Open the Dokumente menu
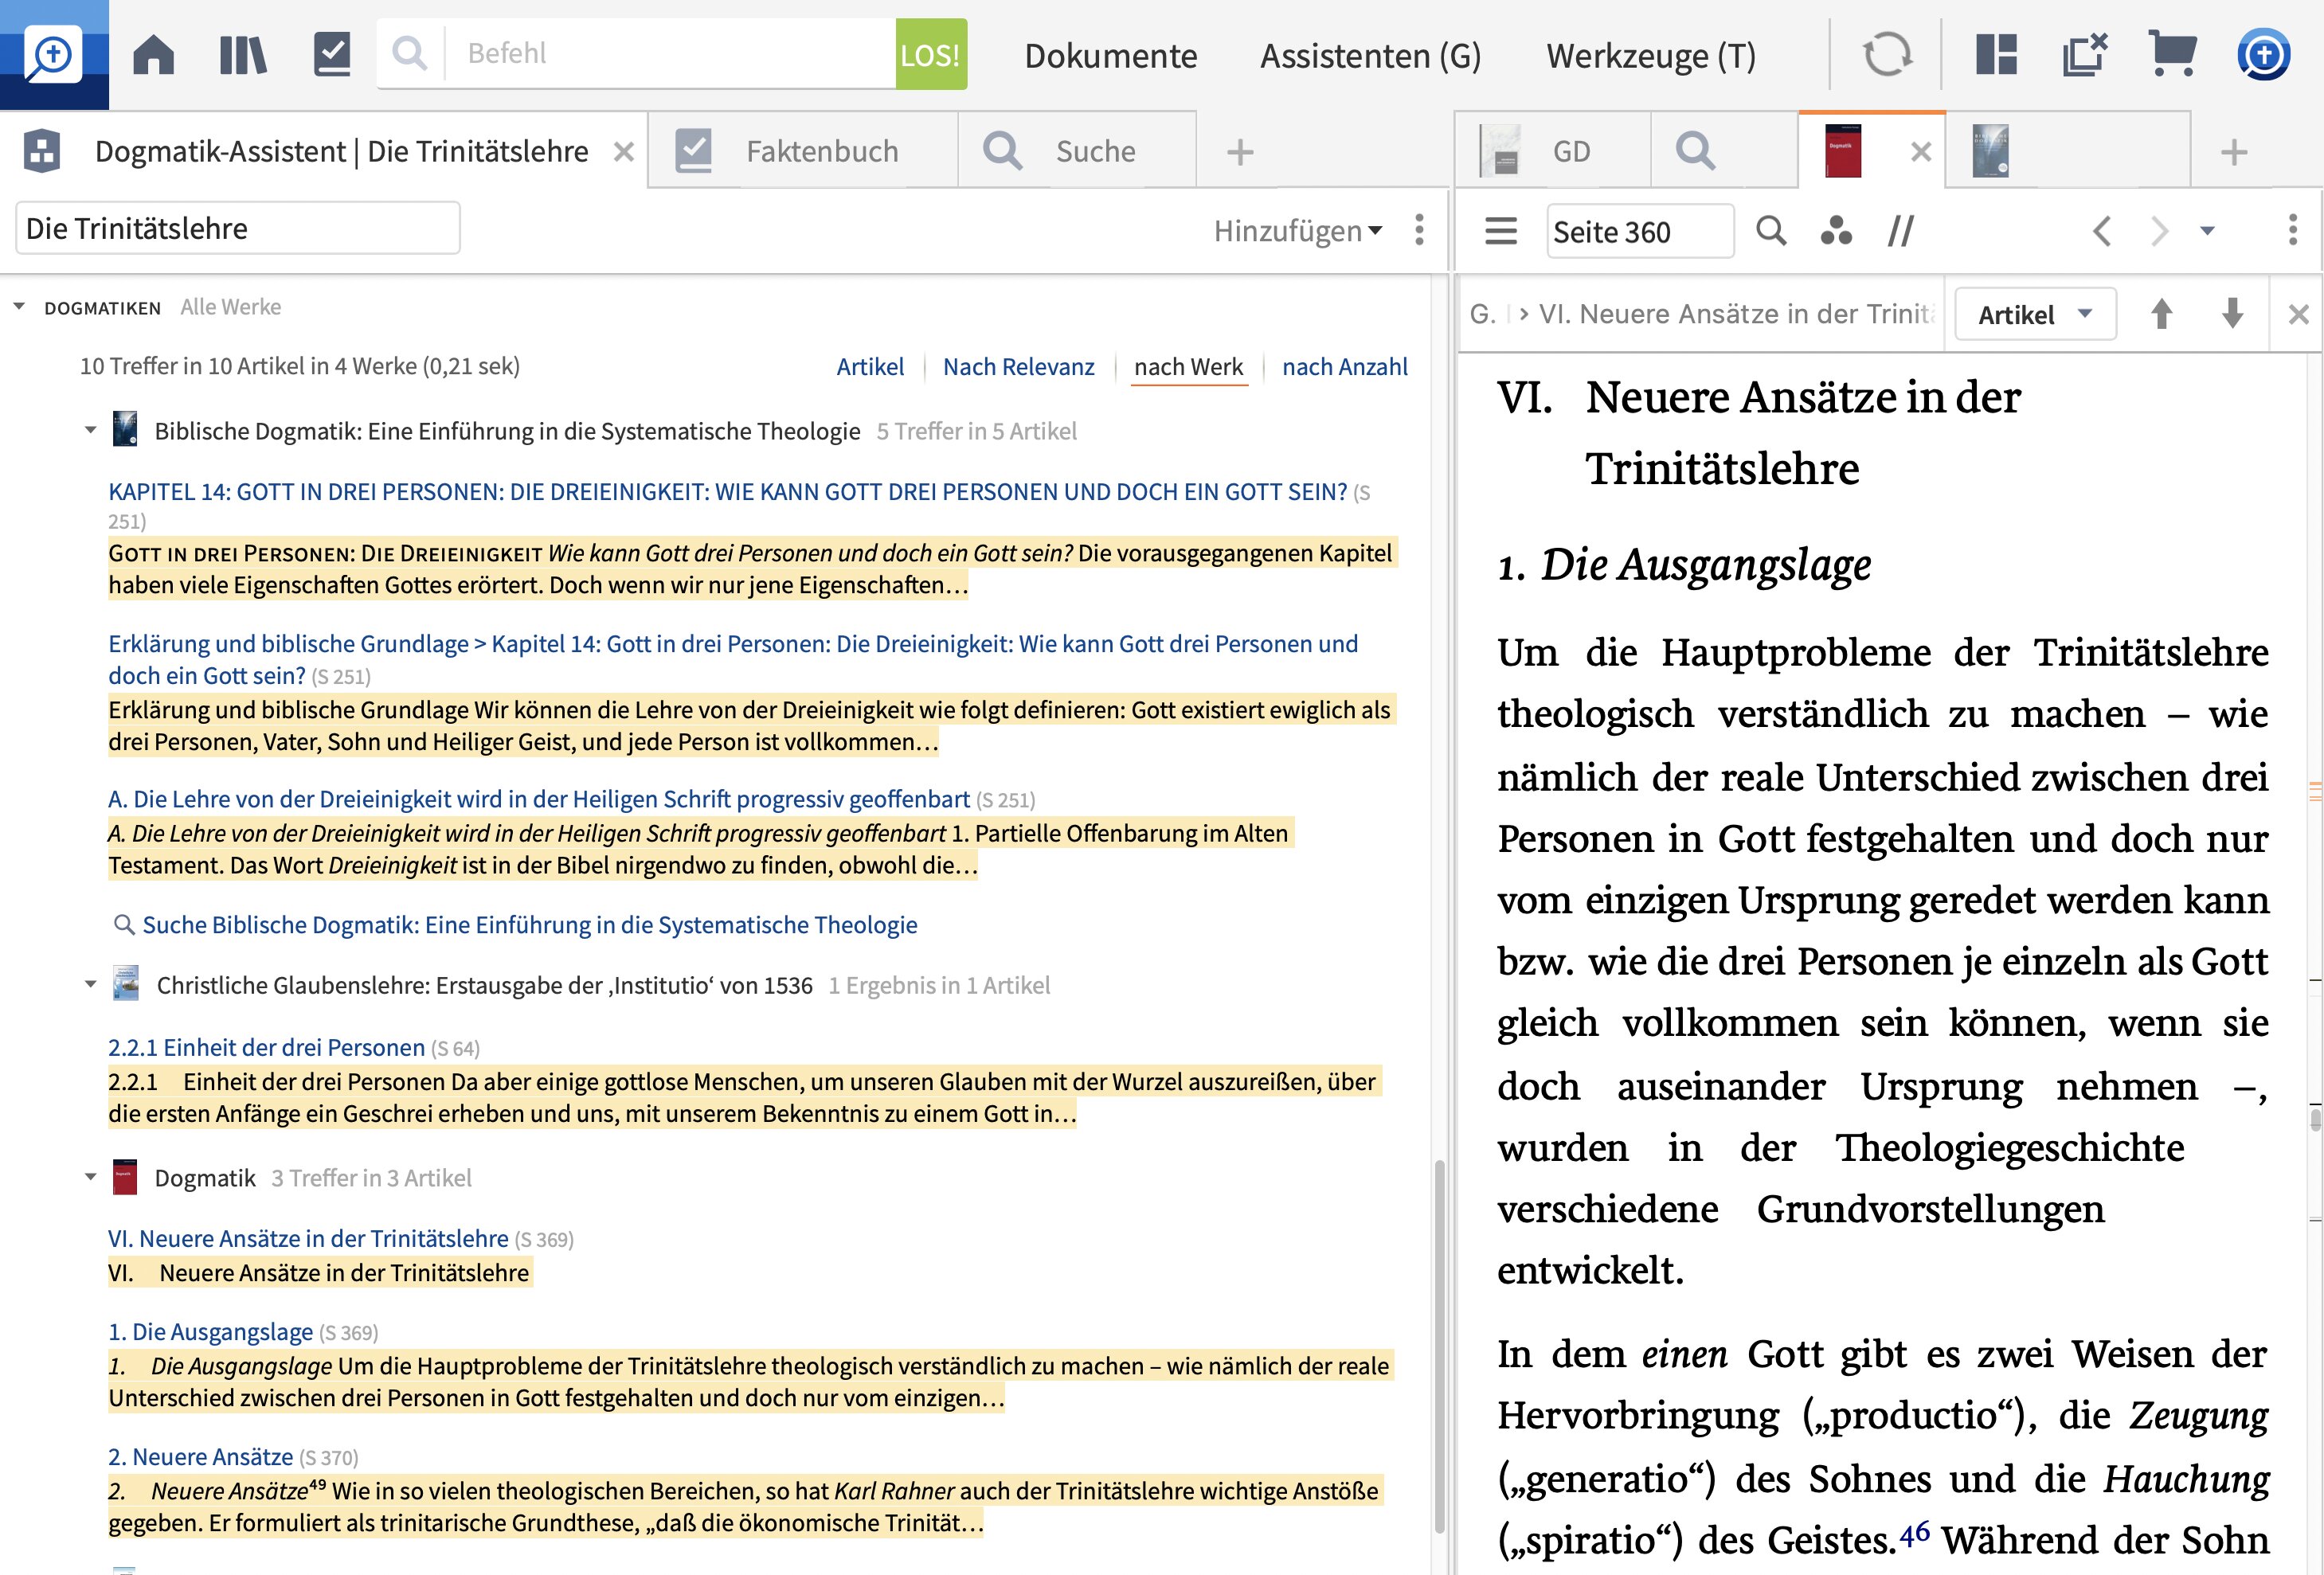This screenshot has width=2324, height=1575. 1110,56
